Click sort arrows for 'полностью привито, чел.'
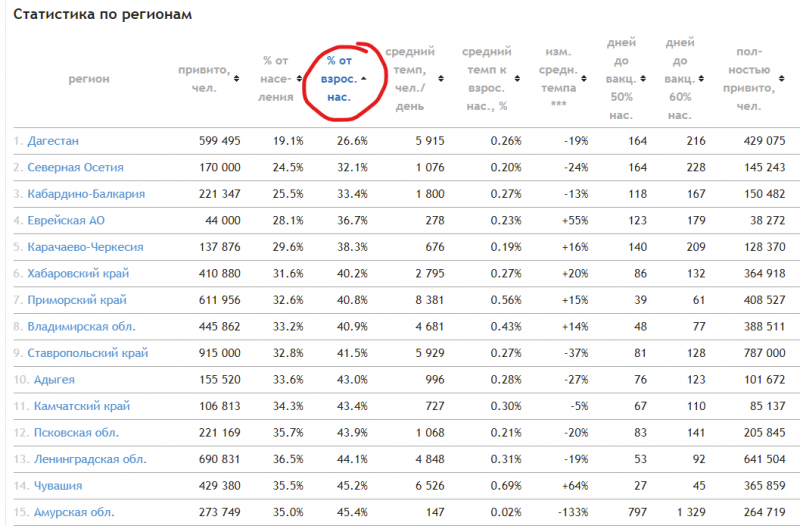 (782, 79)
